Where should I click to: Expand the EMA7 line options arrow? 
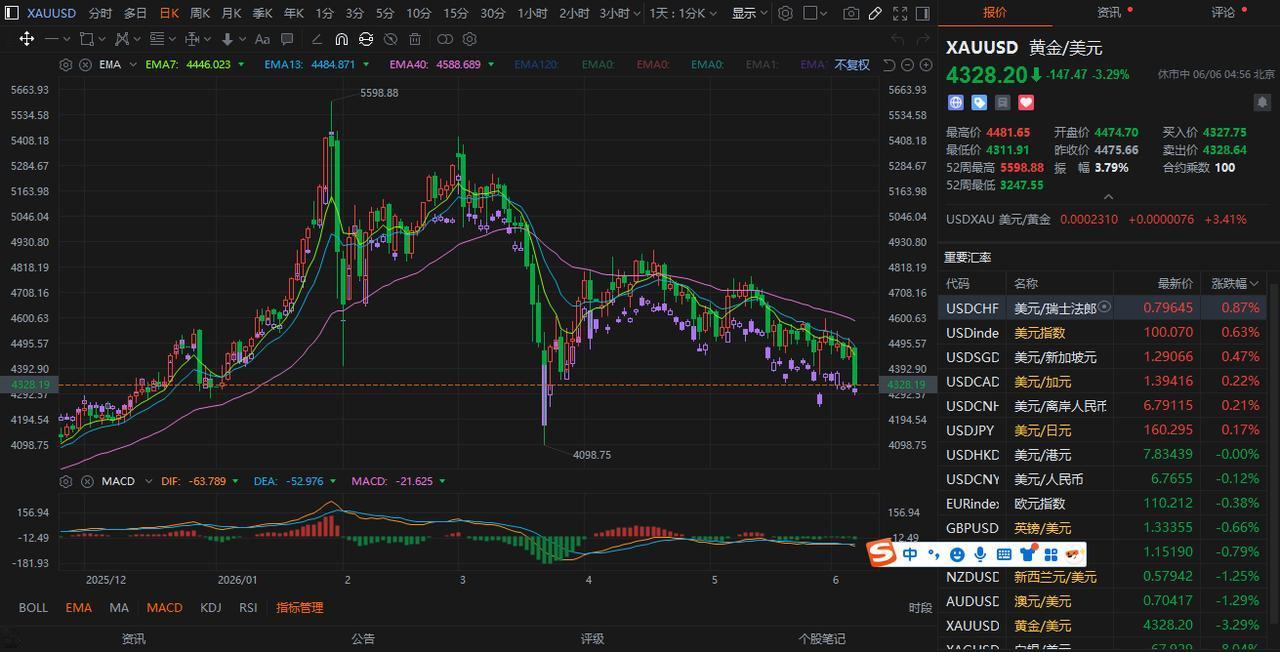click(x=241, y=64)
